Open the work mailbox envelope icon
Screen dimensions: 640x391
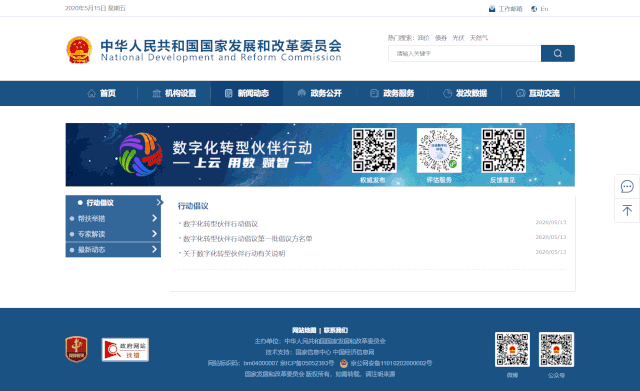tap(492, 9)
